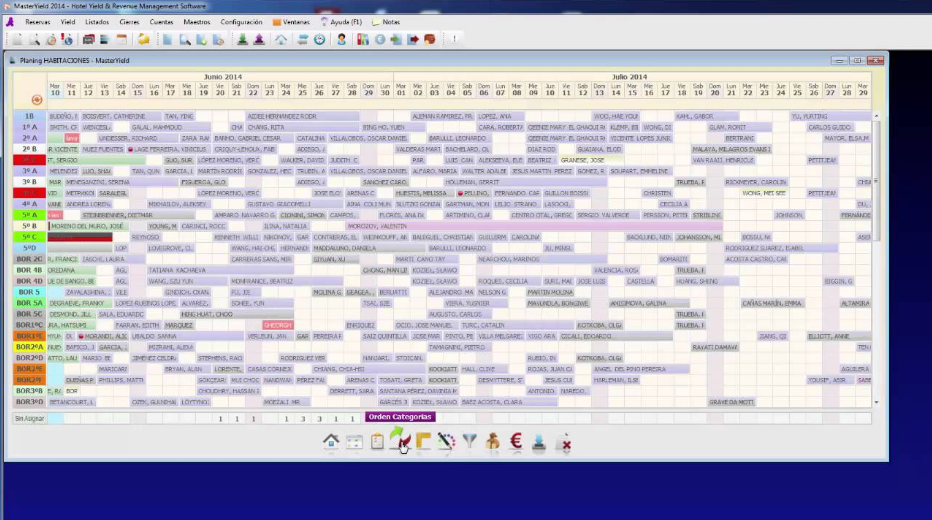
Task: Click the exclamation mark toolbar icon
Action: pos(454,39)
